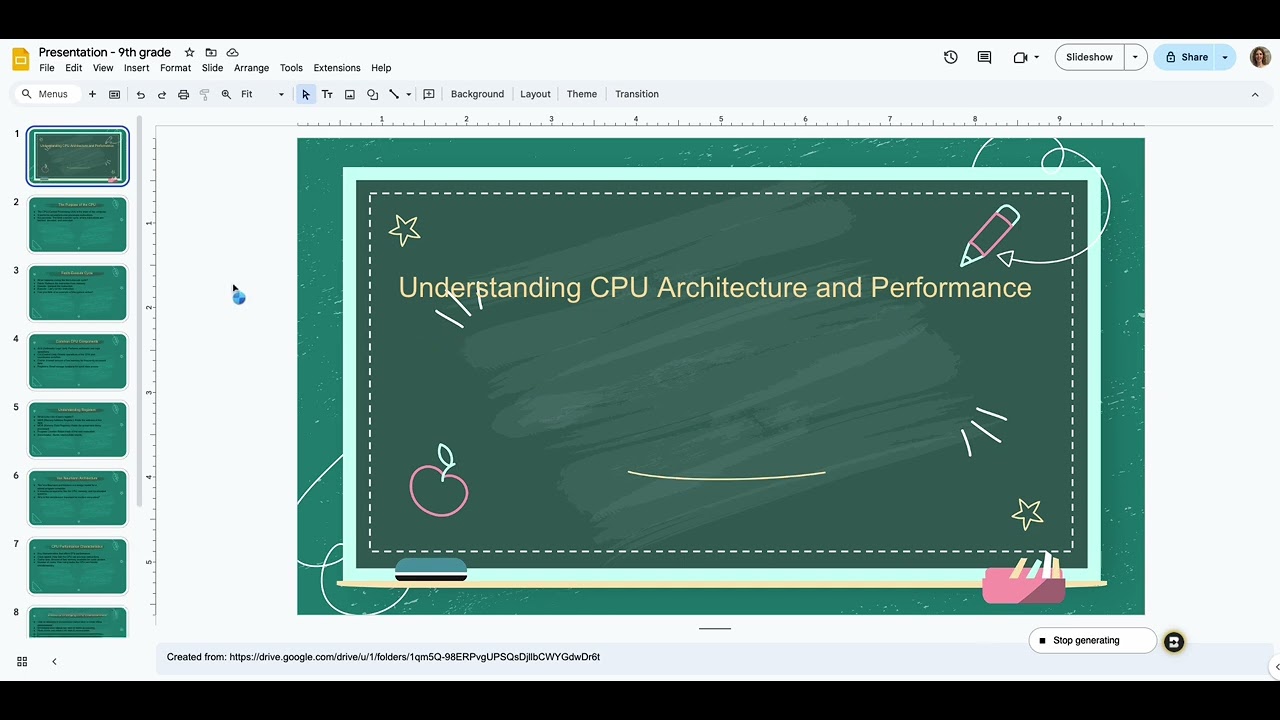Click the Menus search box
This screenshot has width=1280, height=720.
pos(45,94)
